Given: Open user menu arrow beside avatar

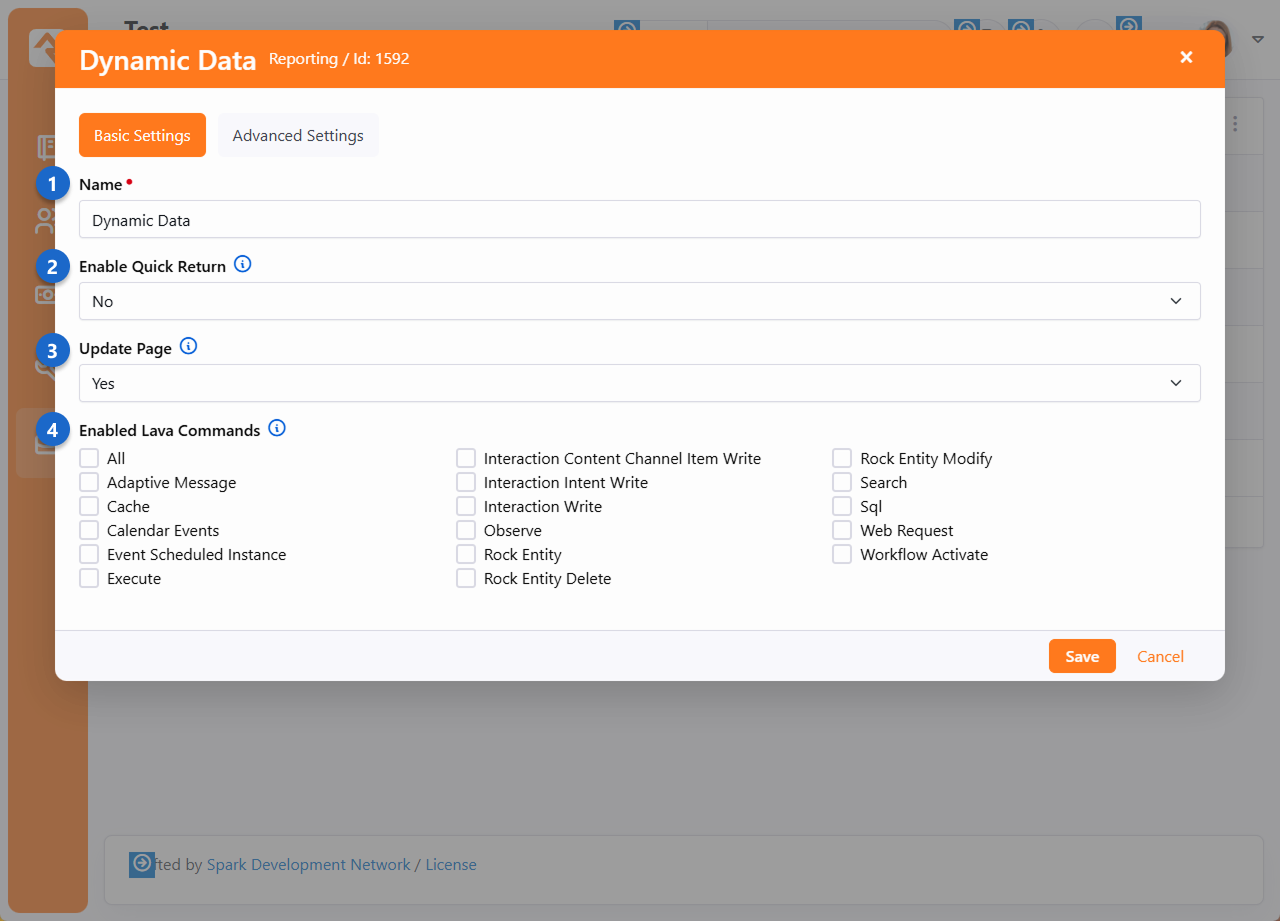Looking at the screenshot, I should point(1257,40).
